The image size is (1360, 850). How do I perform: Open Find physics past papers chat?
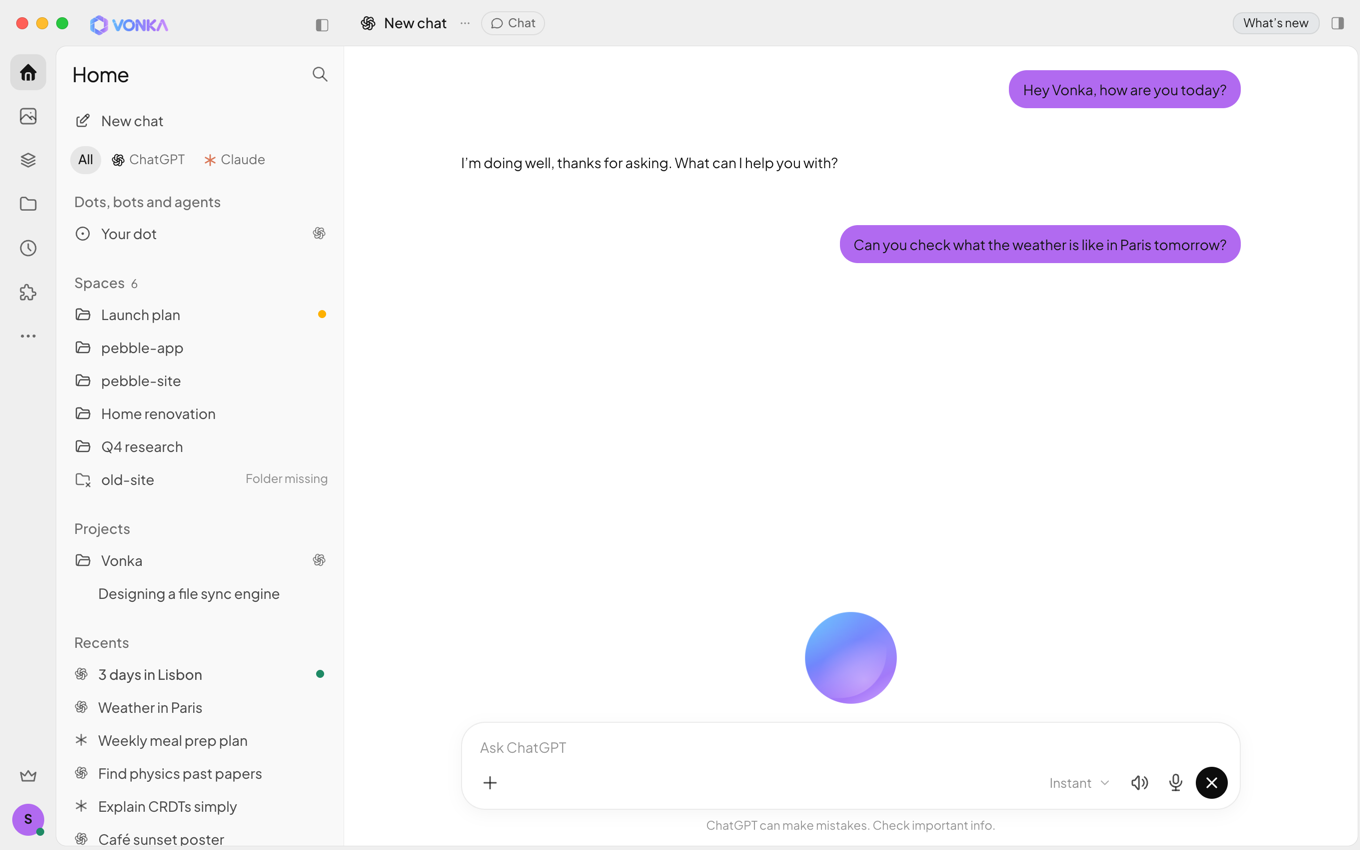point(200,774)
